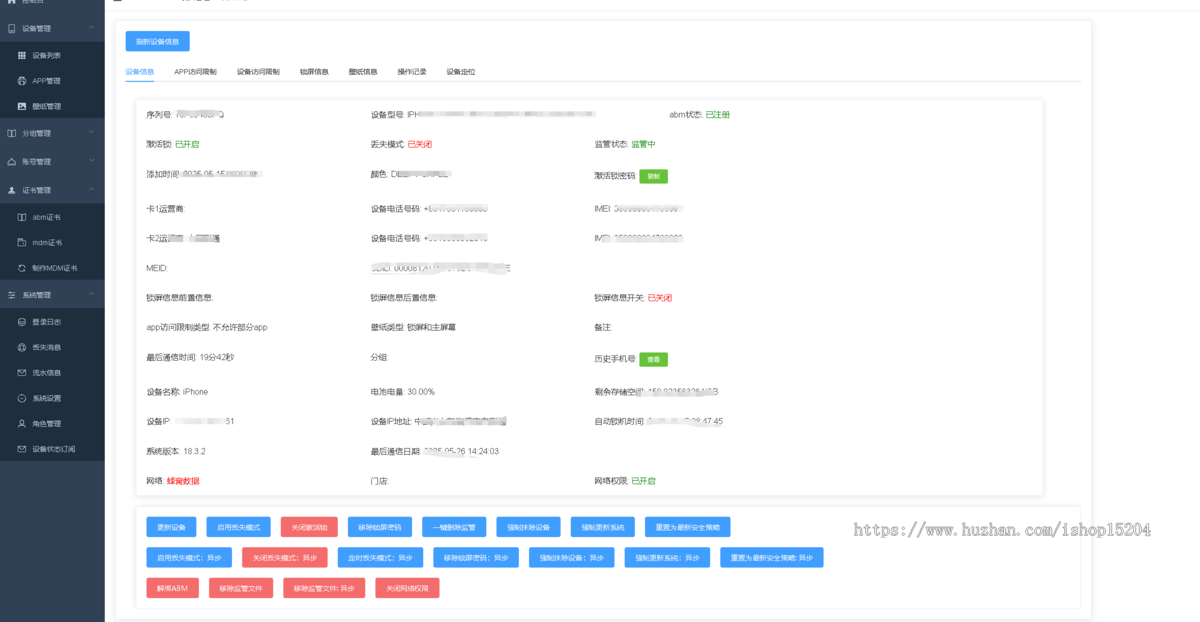Screen dimensions: 1200x622
Task: Click the 登录日志 icon
Action: pyautogui.click(x=22, y=322)
